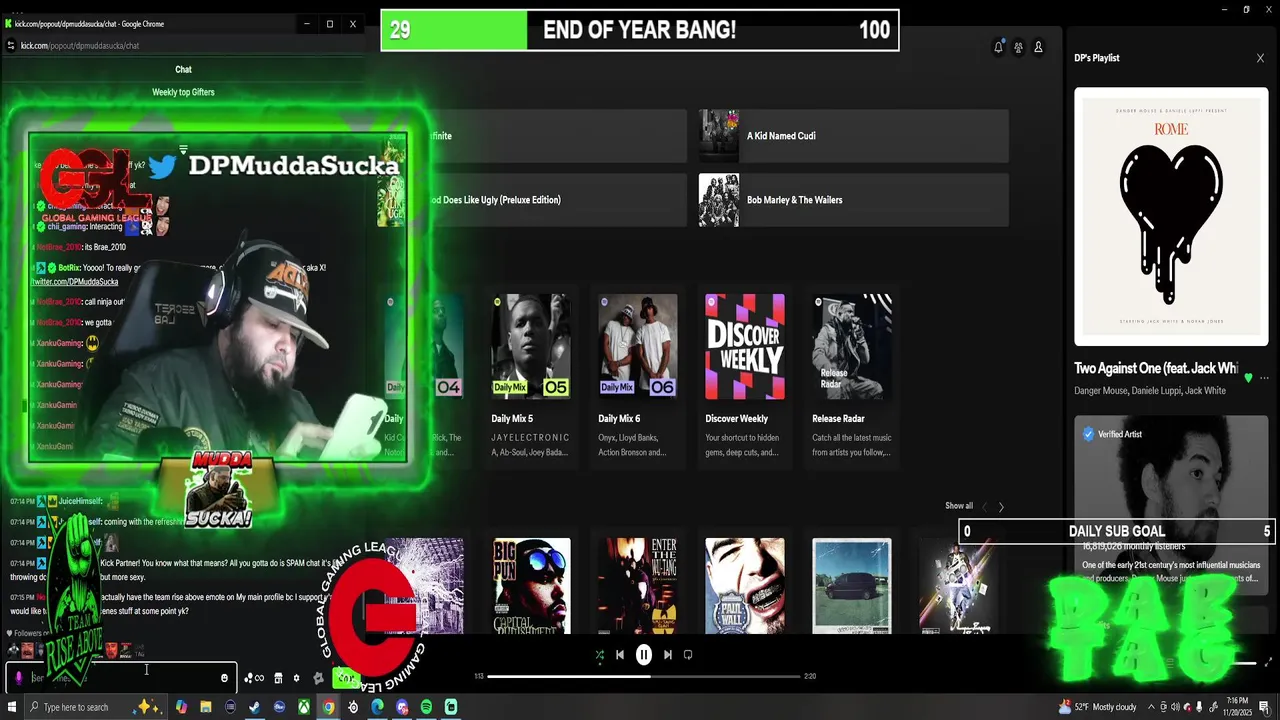The width and height of the screenshot is (1280, 720).
Task: Open more options next to song heart
Action: (1265, 378)
